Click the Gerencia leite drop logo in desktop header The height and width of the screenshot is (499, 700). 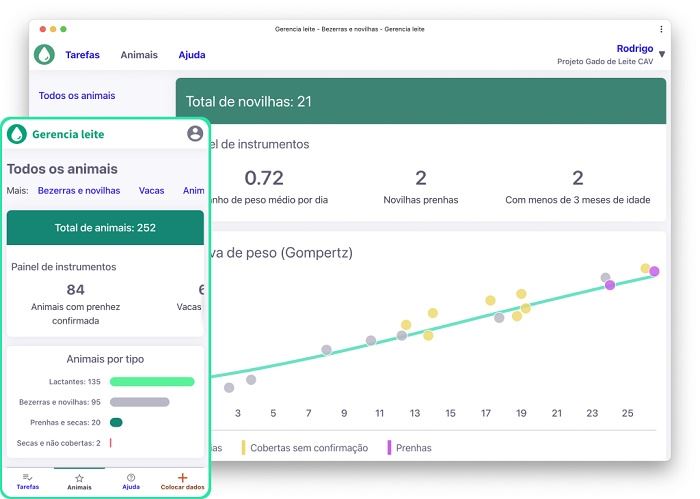(x=44, y=55)
